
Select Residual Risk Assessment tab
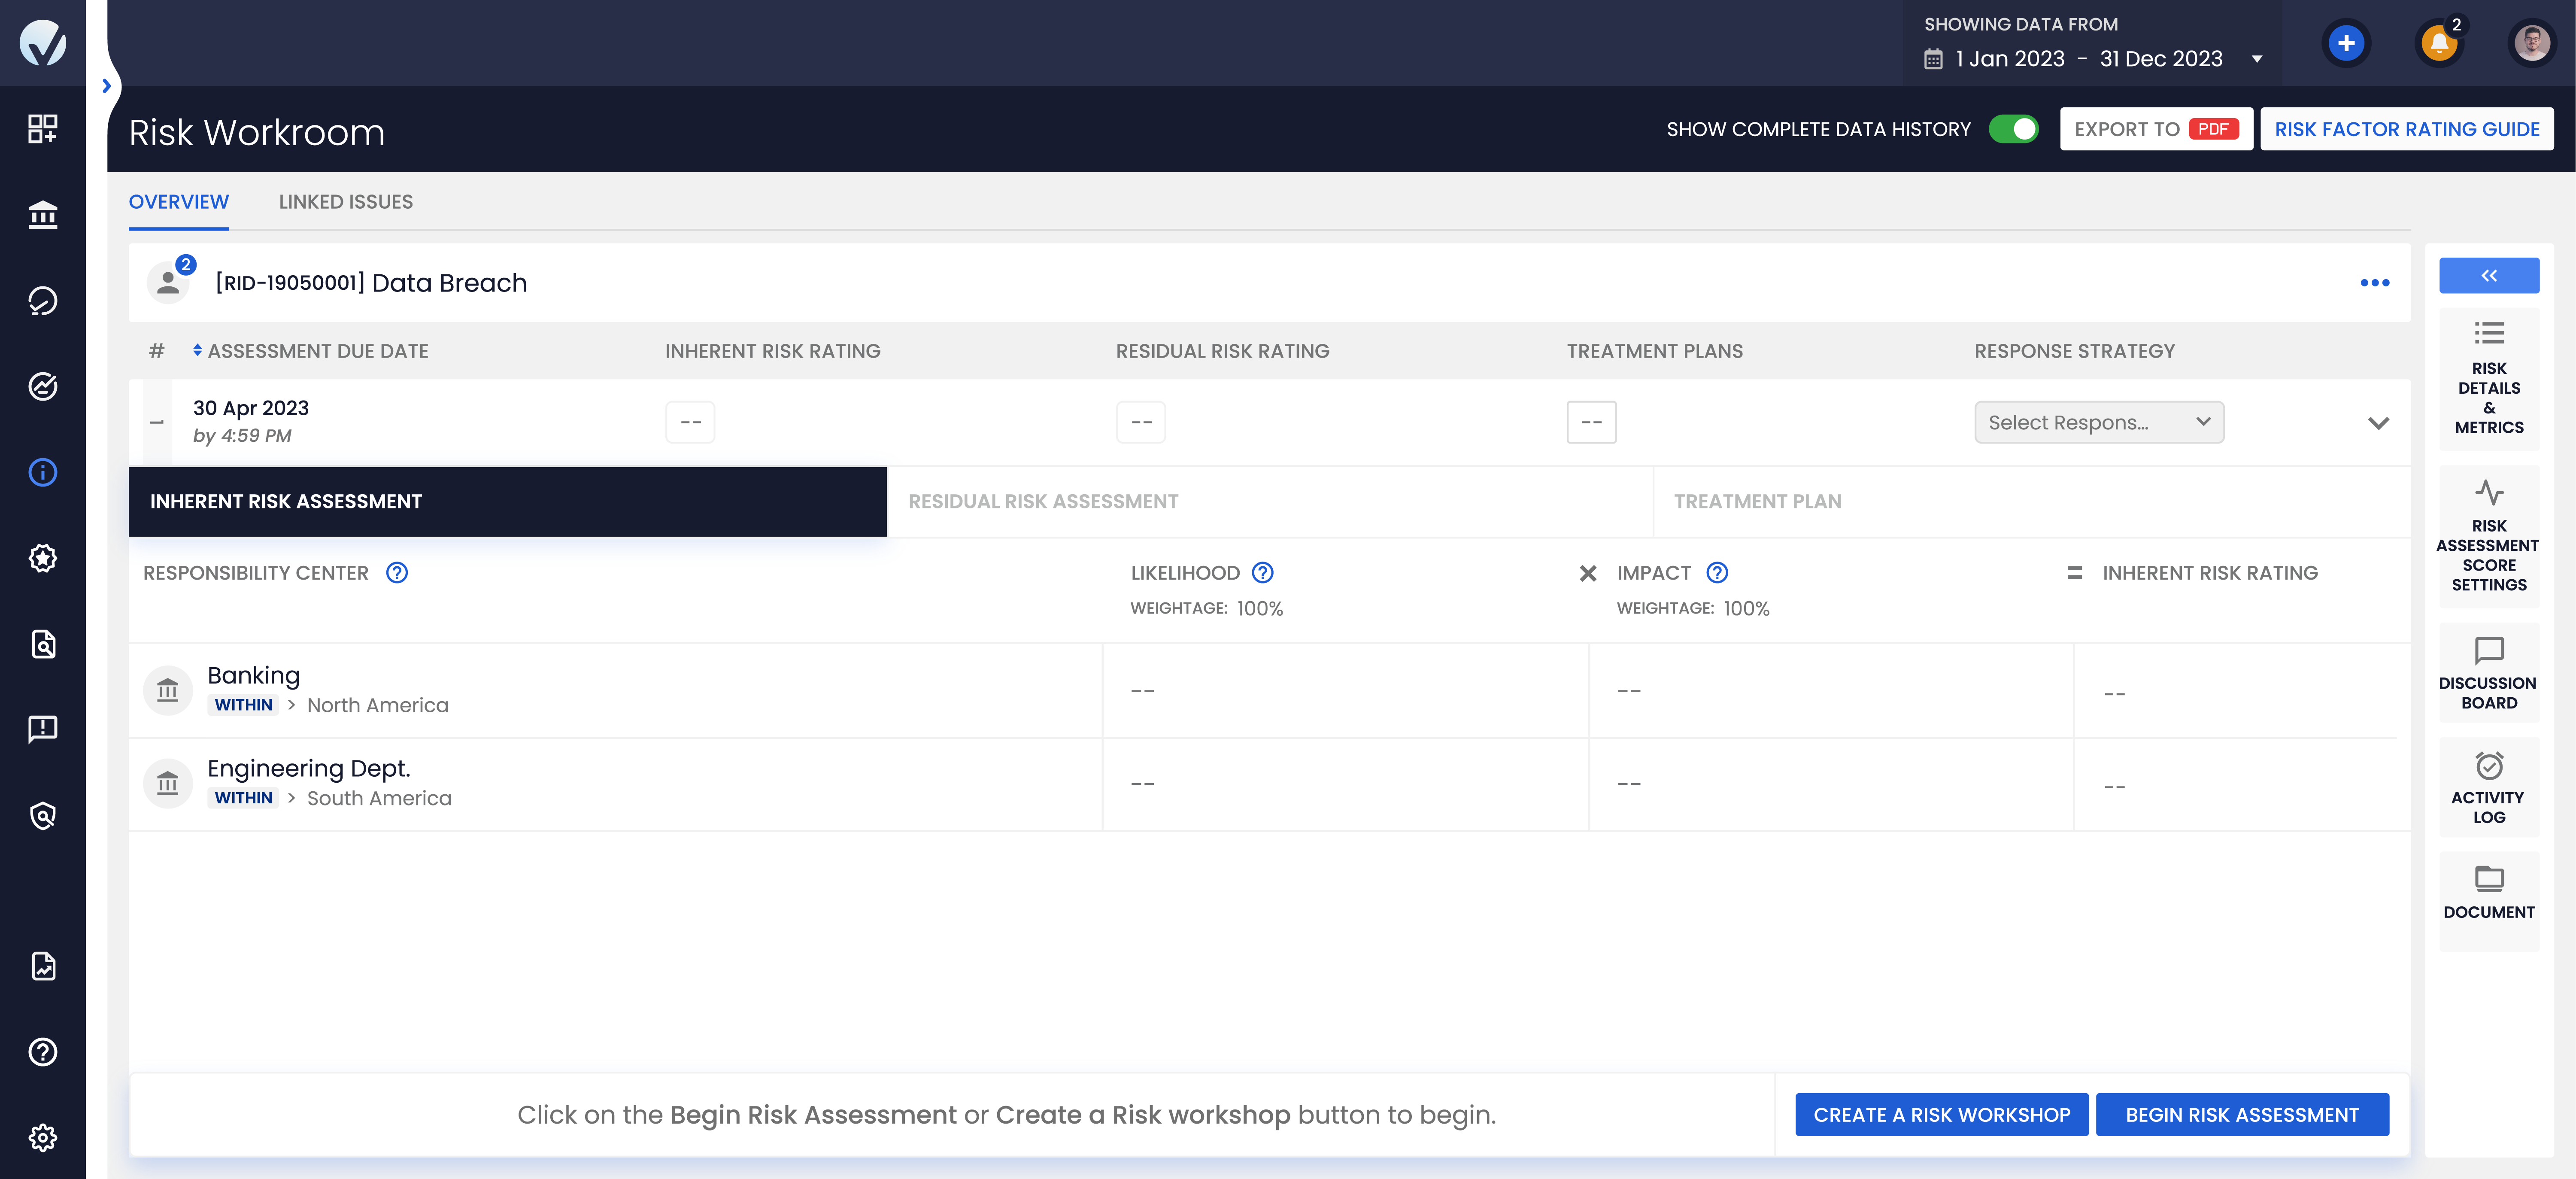click(x=1270, y=502)
